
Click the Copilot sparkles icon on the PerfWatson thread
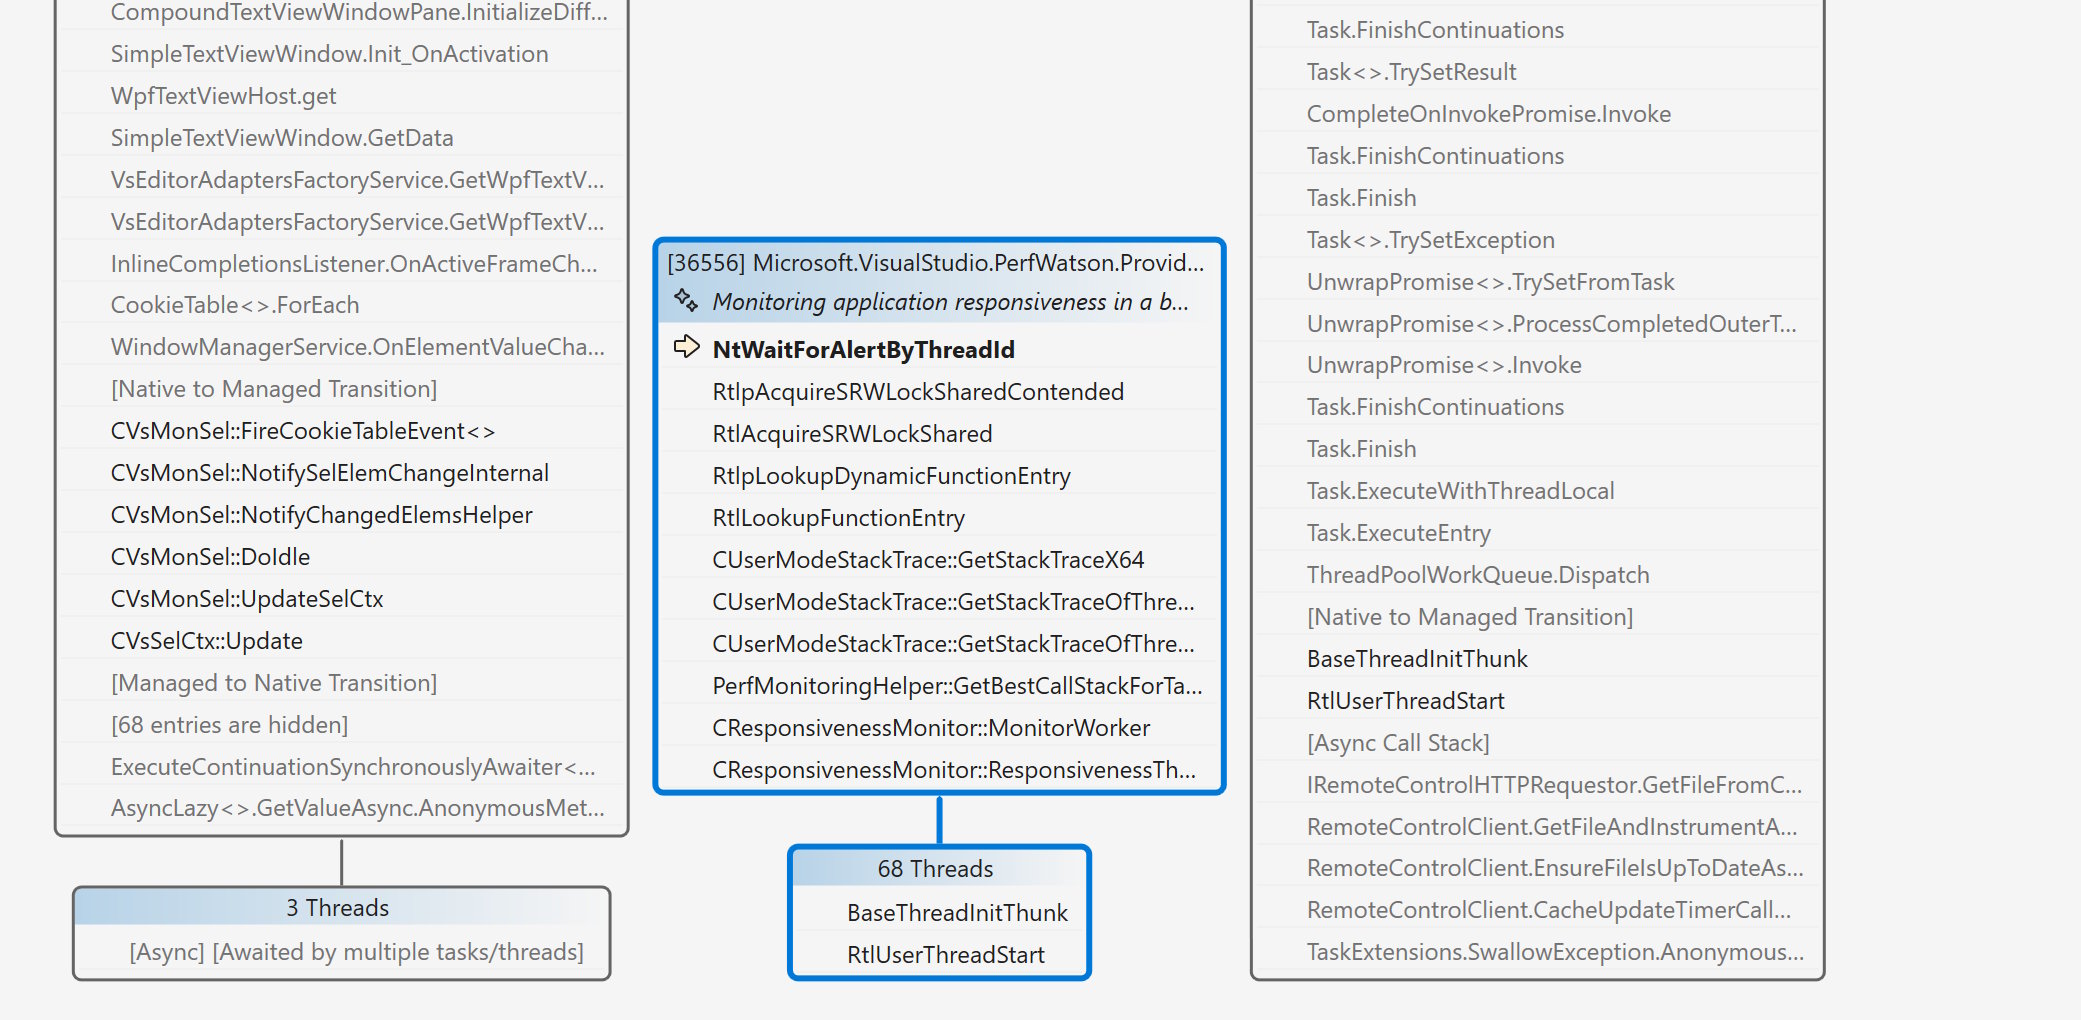click(x=686, y=301)
